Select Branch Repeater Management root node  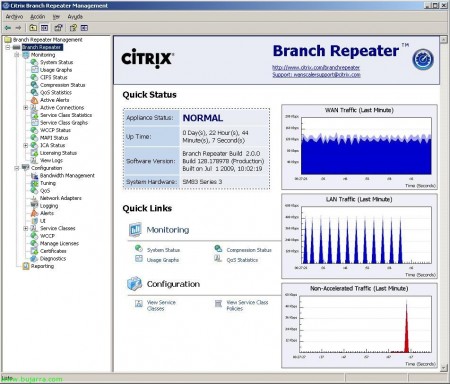click(x=47, y=40)
